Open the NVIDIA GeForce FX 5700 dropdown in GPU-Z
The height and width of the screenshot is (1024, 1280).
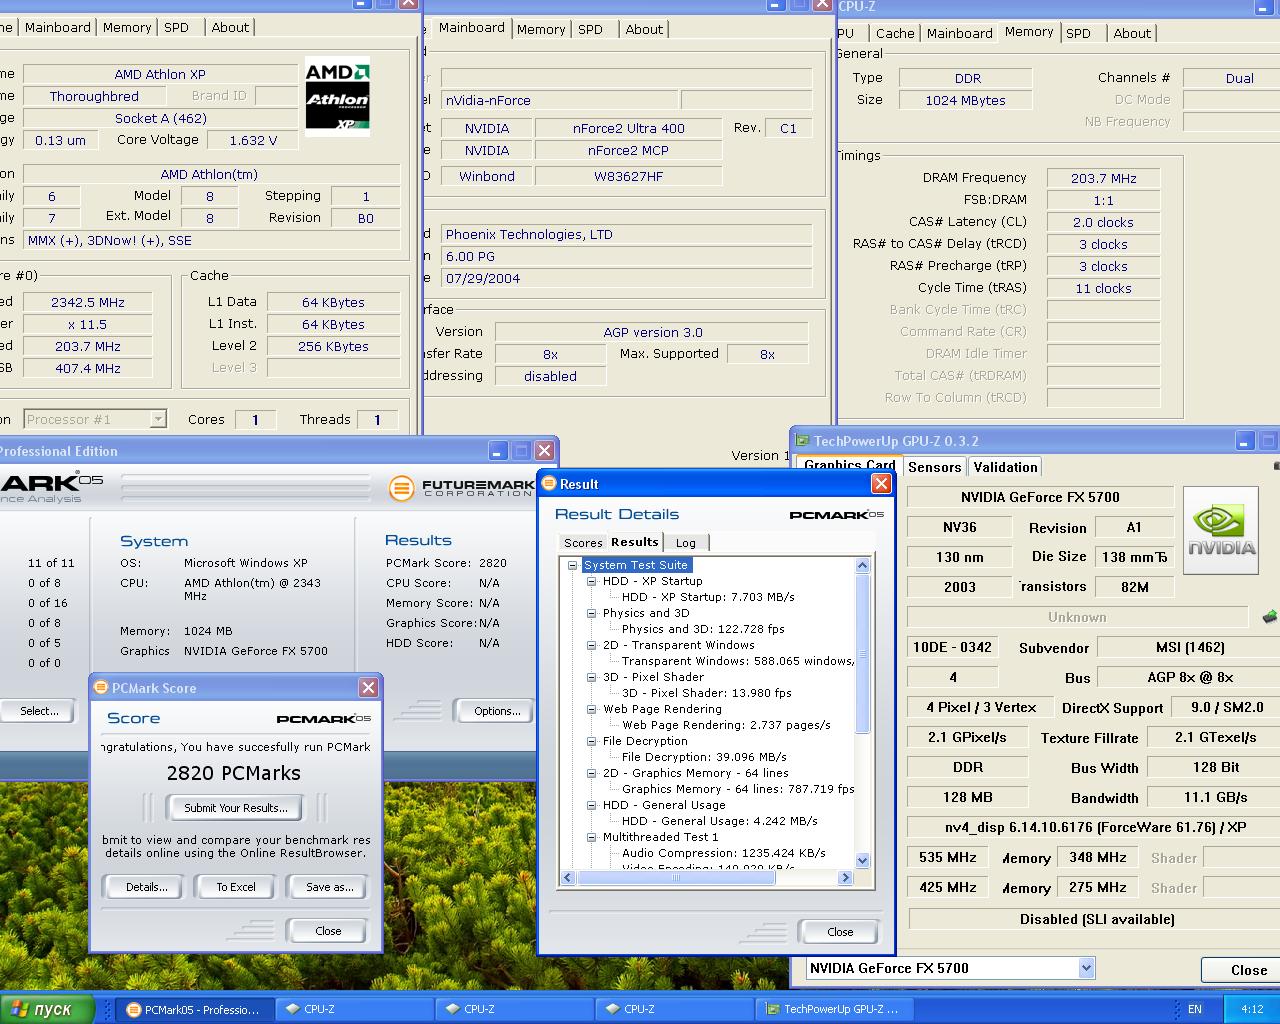coord(1086,968)
